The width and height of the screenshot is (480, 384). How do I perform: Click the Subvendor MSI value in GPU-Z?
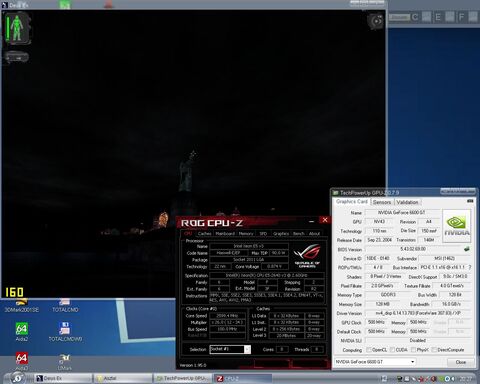click(445, 258)
